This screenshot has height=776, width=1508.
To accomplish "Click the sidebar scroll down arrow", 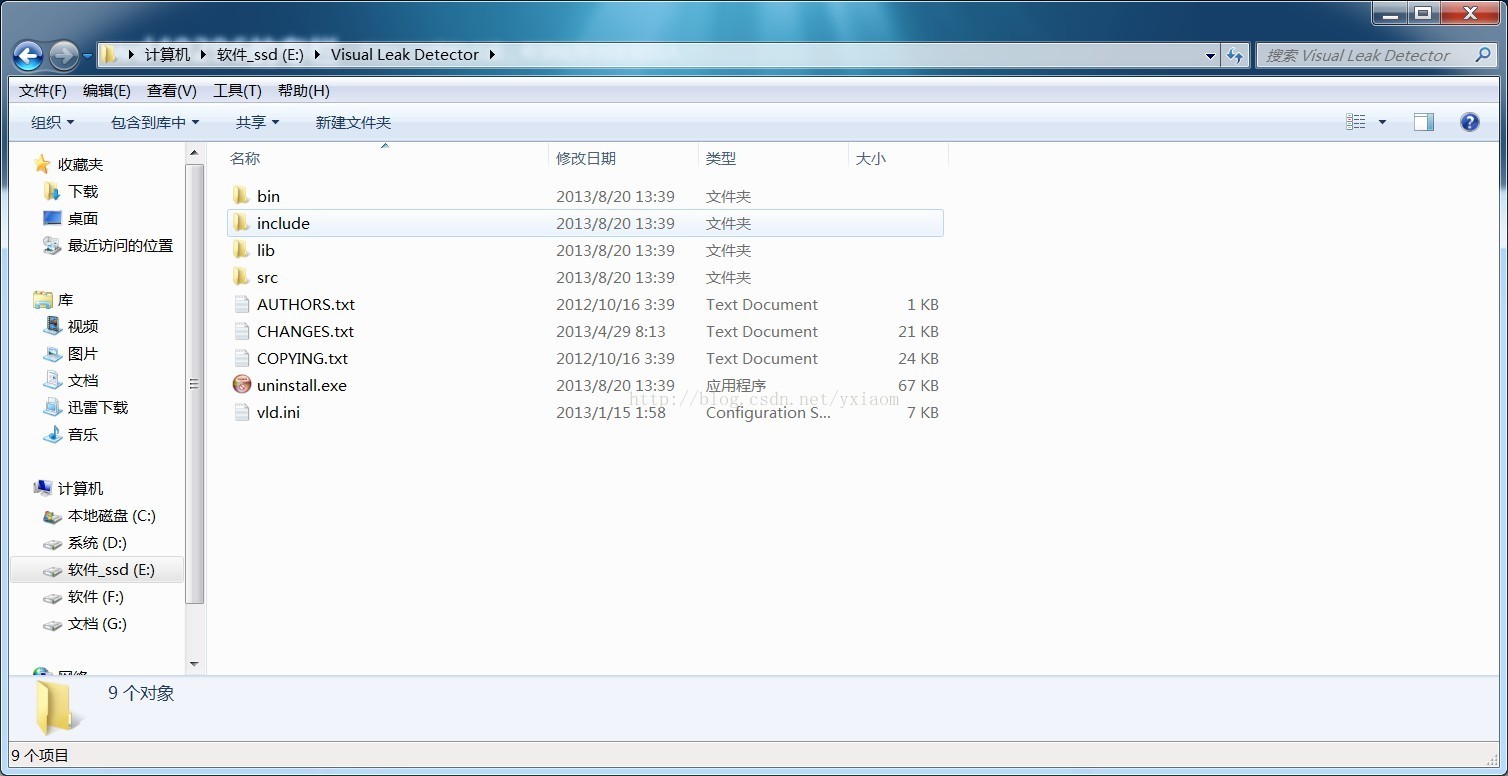I will (194, 664).
